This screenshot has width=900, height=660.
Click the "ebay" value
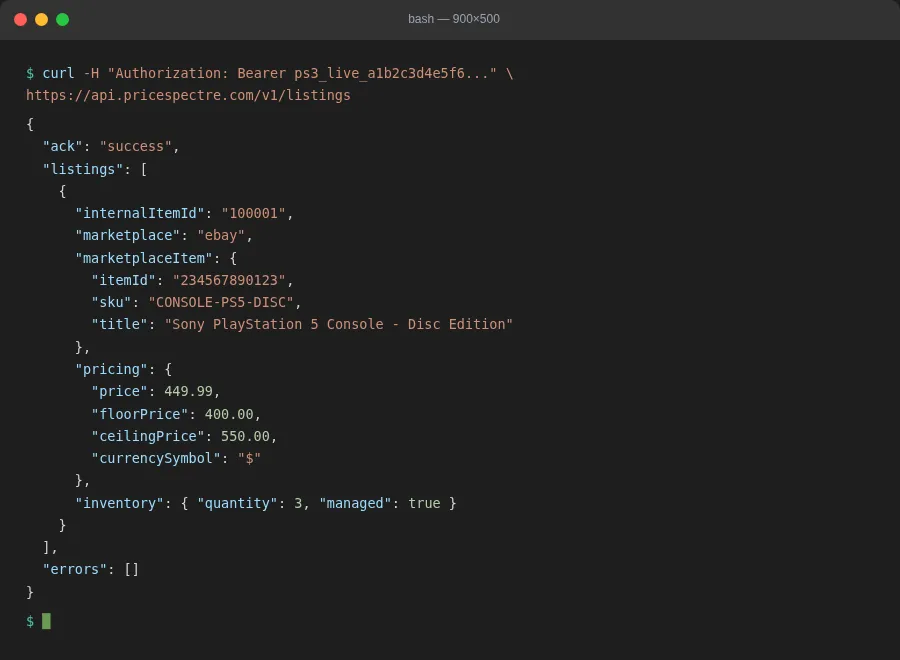pos(221,235)
